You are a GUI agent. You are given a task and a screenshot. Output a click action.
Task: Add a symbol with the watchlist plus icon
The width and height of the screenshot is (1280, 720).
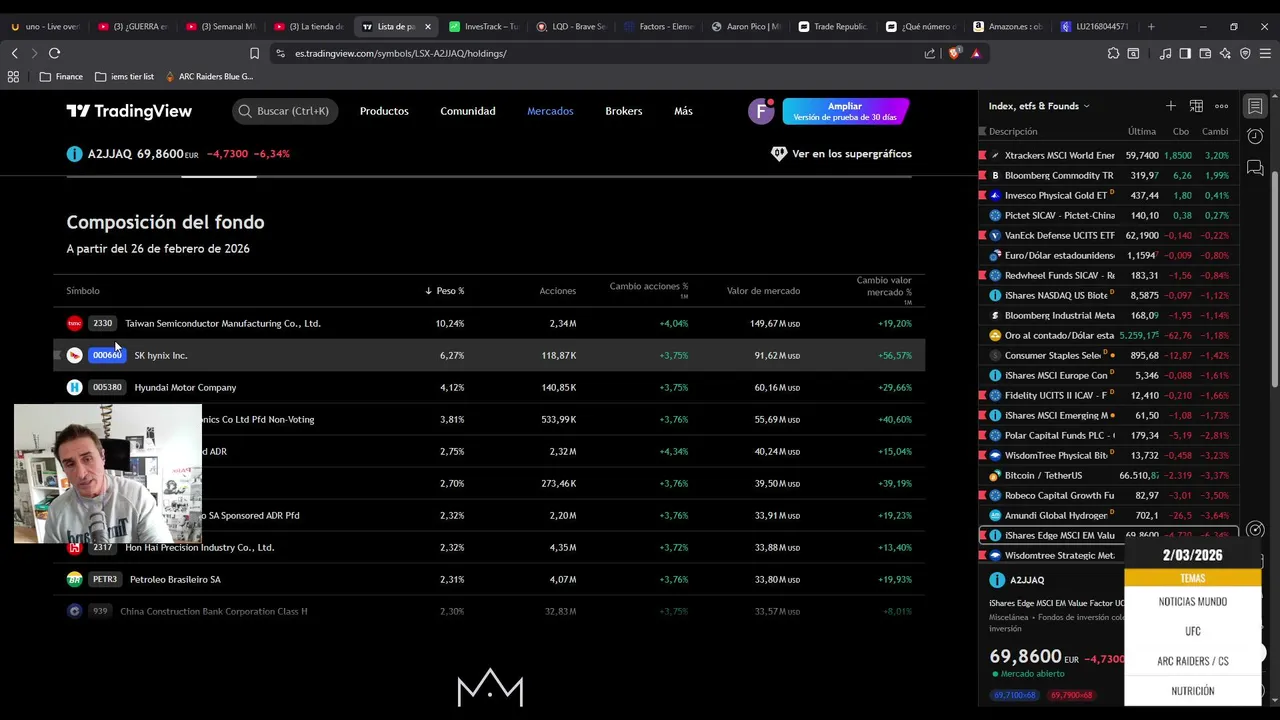tap(1170, 106)
